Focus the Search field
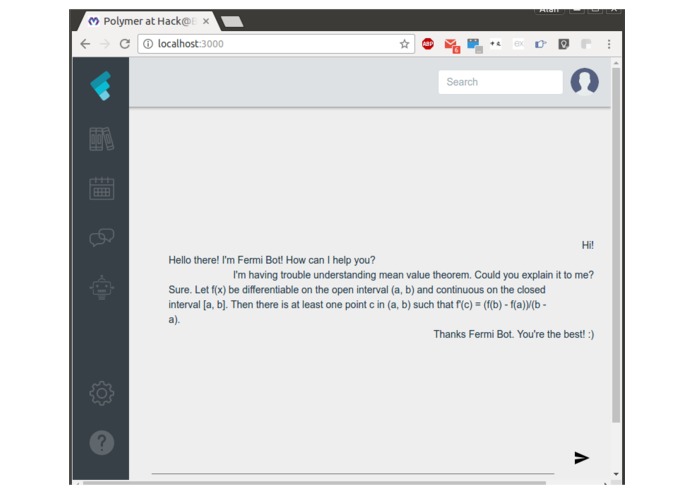The height and width of the screenshot is (494, 695). 500,82
